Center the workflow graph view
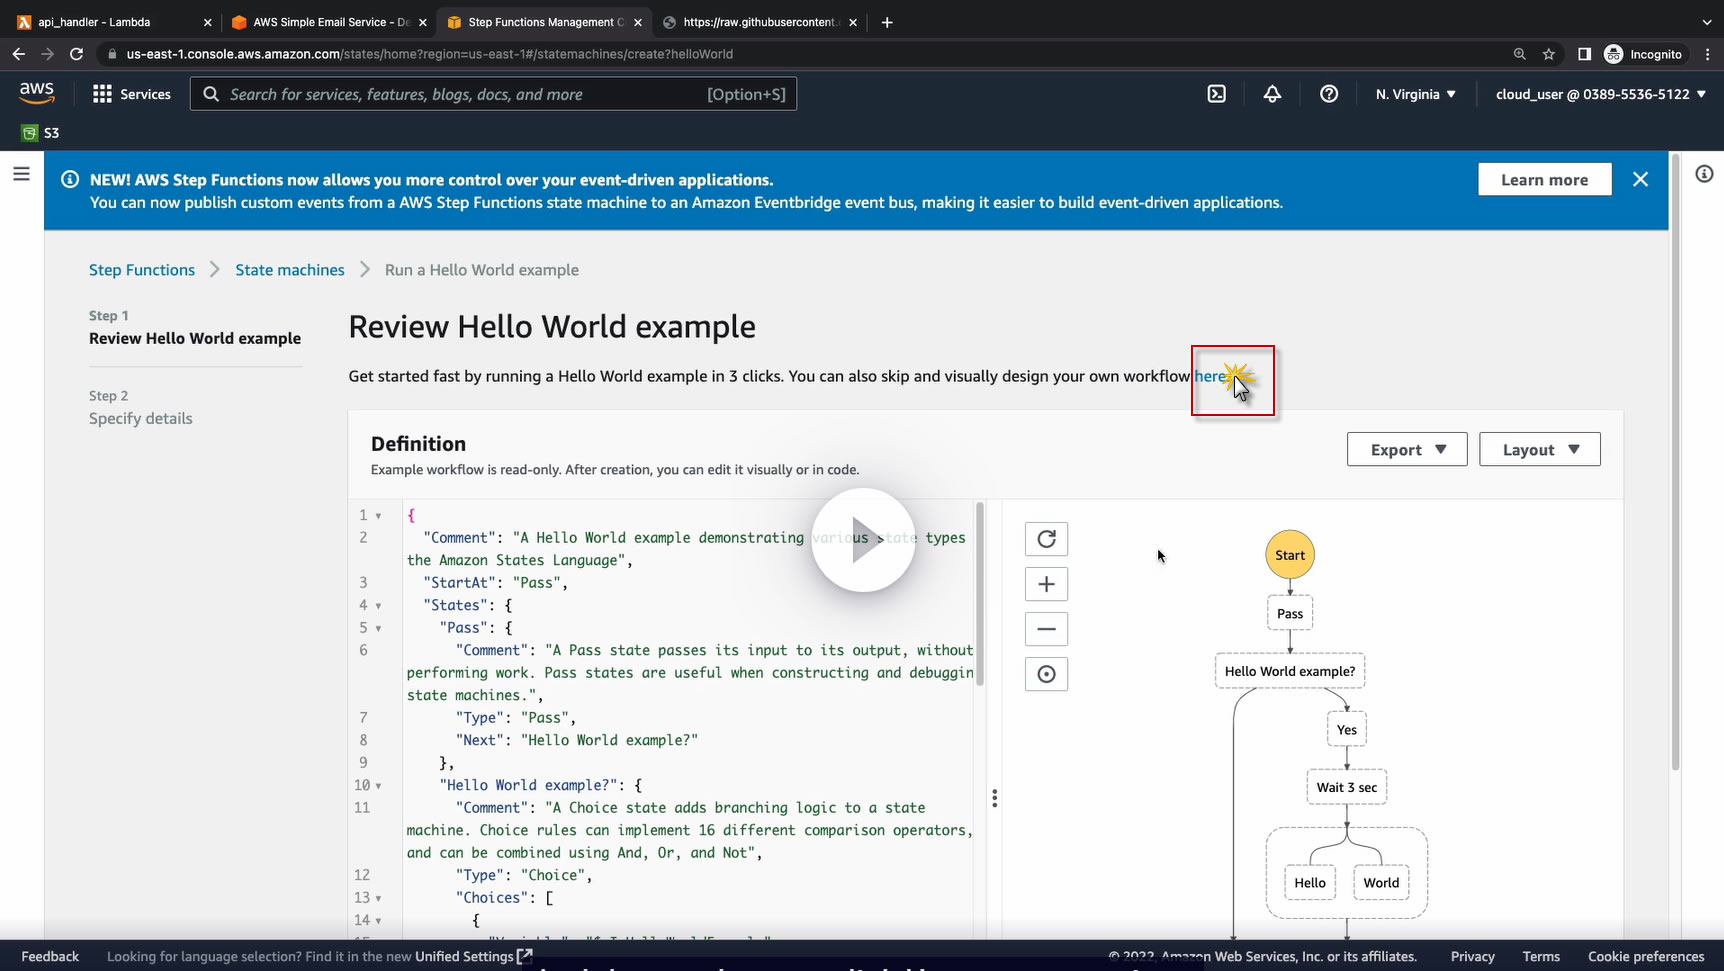Screen dimensions: 1724x971 1046,674
